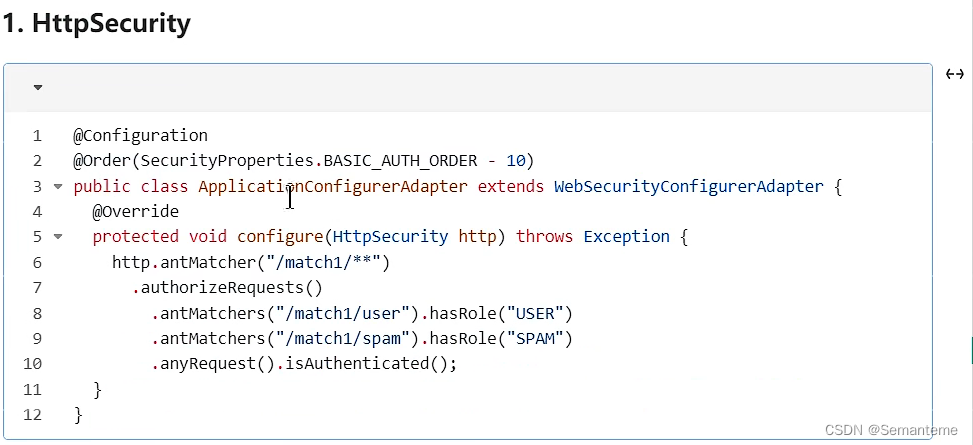Click the @Configuration annotation on line 1
Screen dimensions: 973x445
(x=140, y=135)
